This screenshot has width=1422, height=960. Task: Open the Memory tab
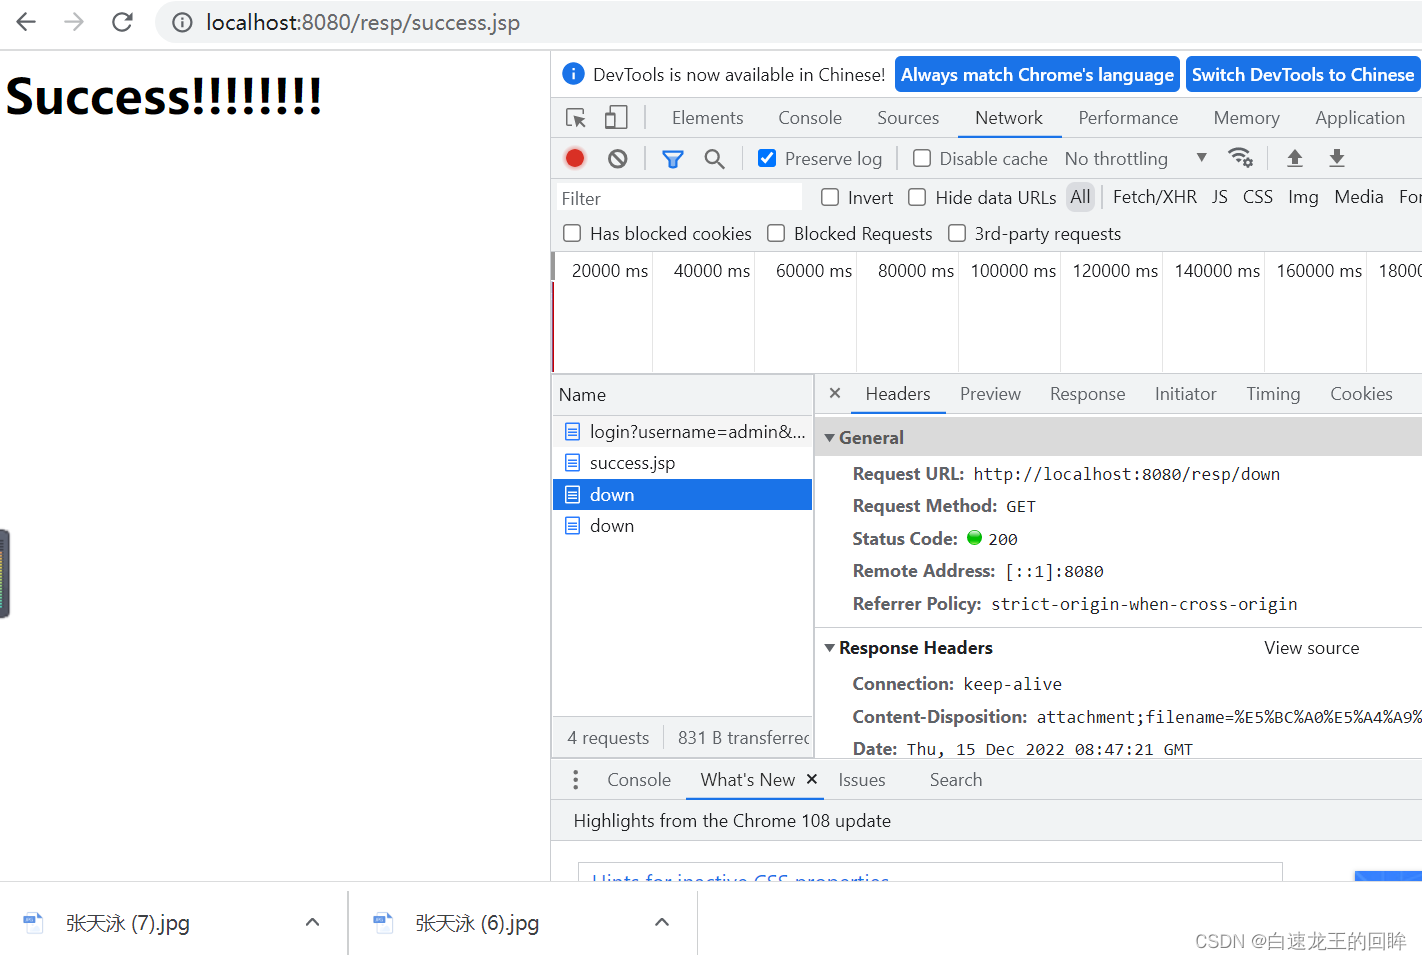tap(1246, 118)
